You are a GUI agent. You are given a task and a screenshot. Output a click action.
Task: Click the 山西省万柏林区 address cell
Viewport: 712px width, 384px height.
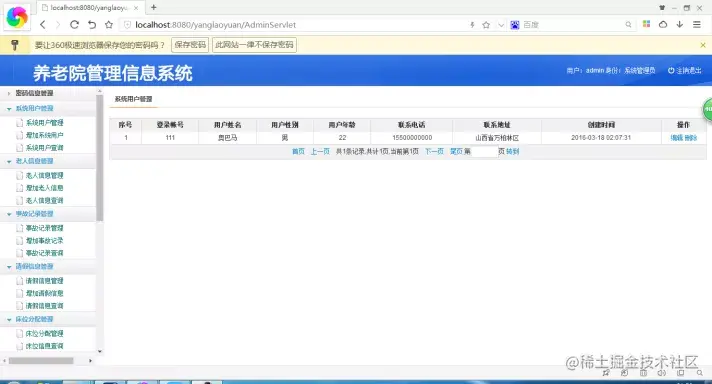[497, 138]
